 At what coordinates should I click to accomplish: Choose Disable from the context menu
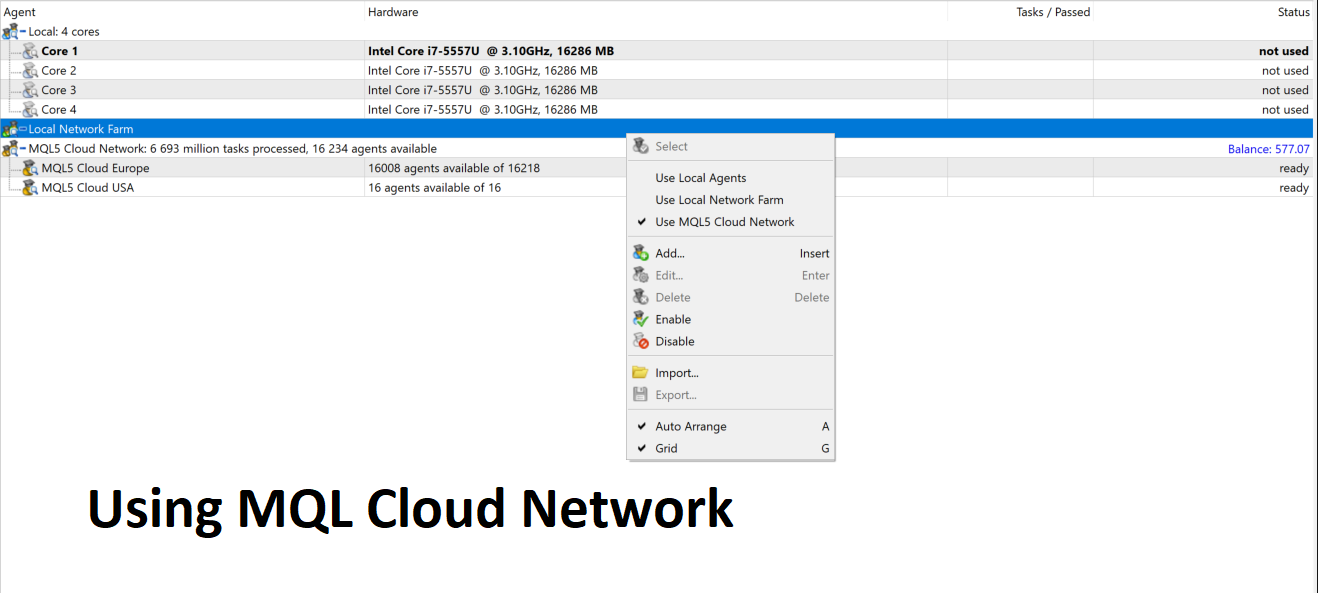coord(730,341)
